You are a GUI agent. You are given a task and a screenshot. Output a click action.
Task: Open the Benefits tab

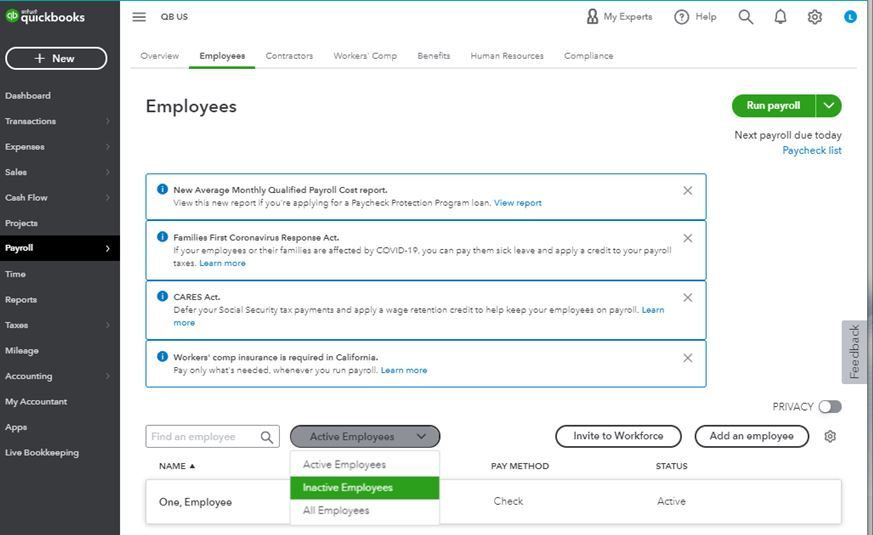tap(434, 56)
